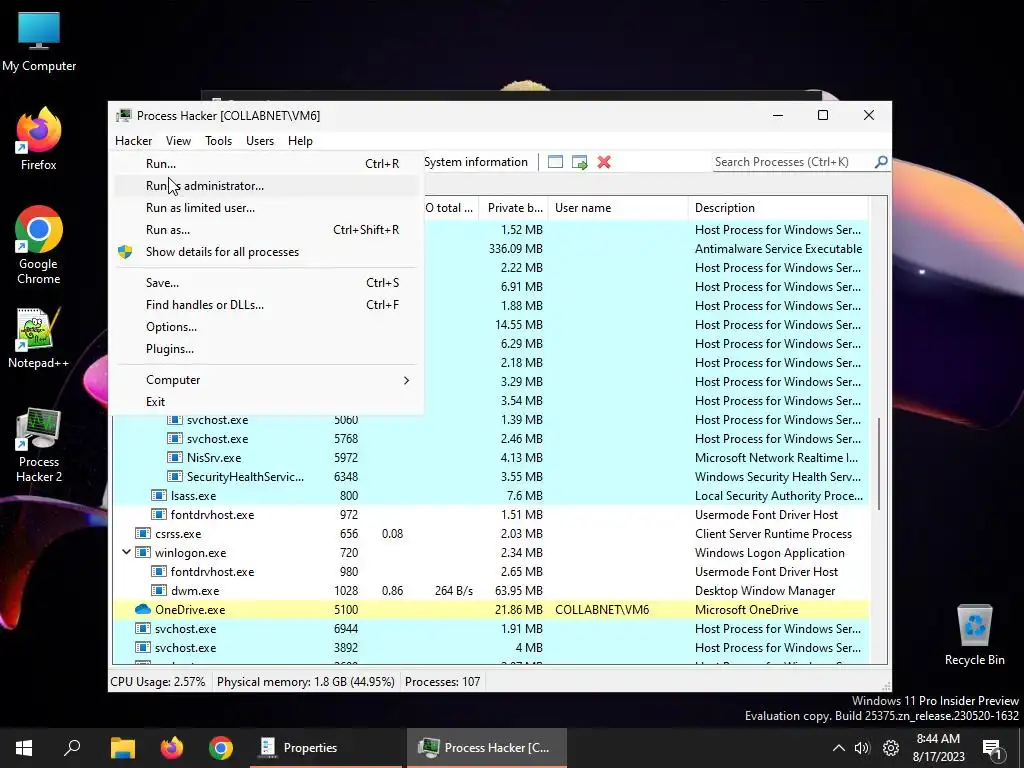This screenshot has height=768, width=1024.
Task: Click CPU Usage in the status bar
Action: tap(158, 682)
